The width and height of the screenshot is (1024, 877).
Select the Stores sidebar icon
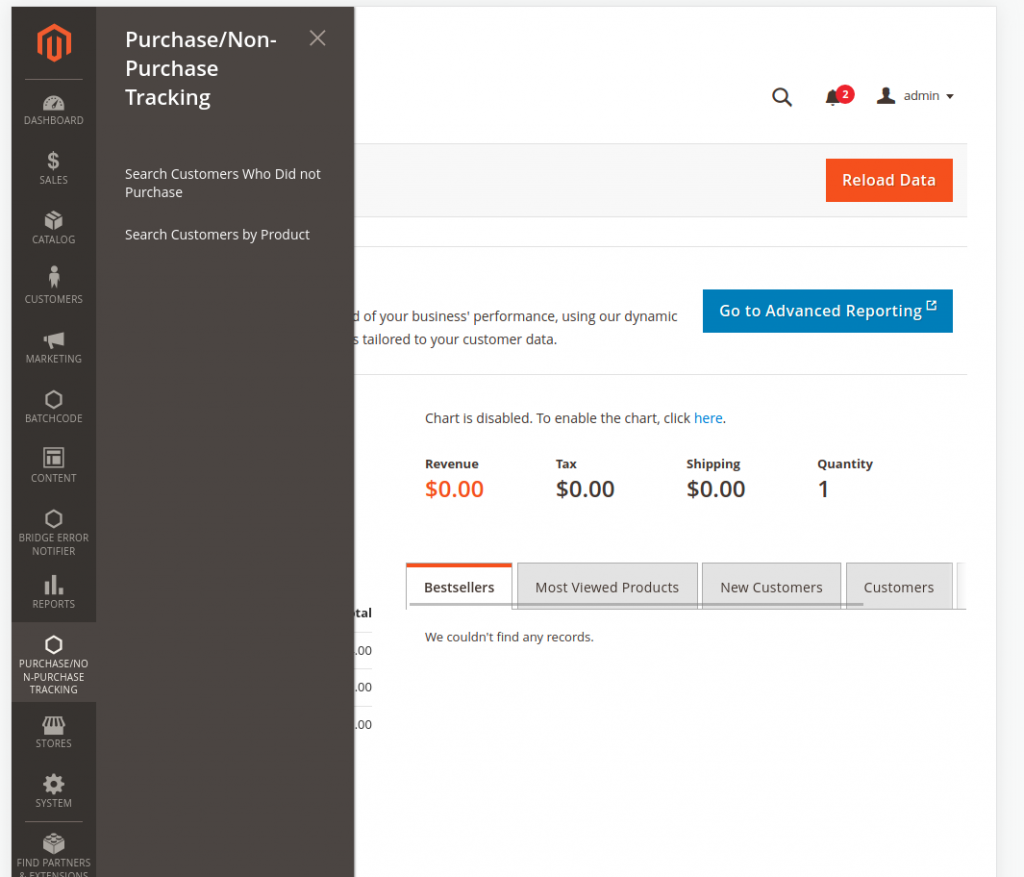53,730
